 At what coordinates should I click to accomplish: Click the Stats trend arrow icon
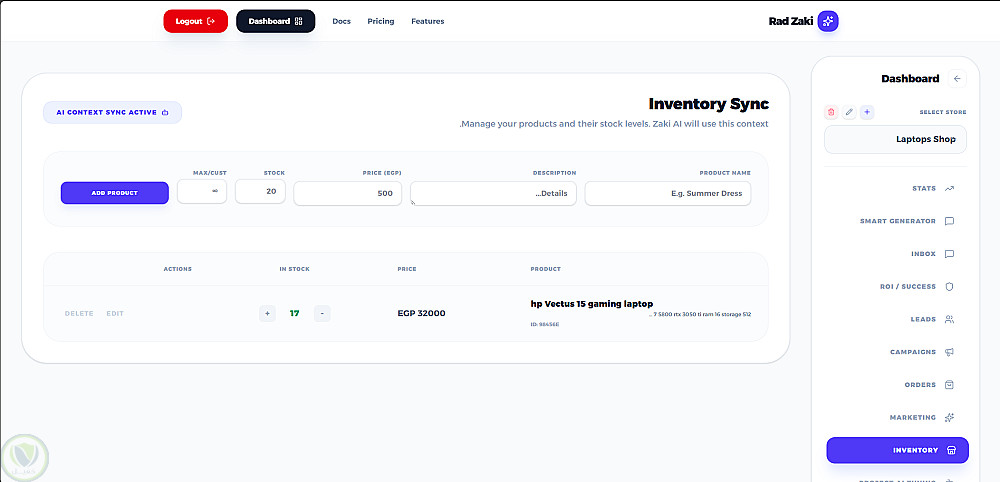pyautogui.click(x=949, y=188)
